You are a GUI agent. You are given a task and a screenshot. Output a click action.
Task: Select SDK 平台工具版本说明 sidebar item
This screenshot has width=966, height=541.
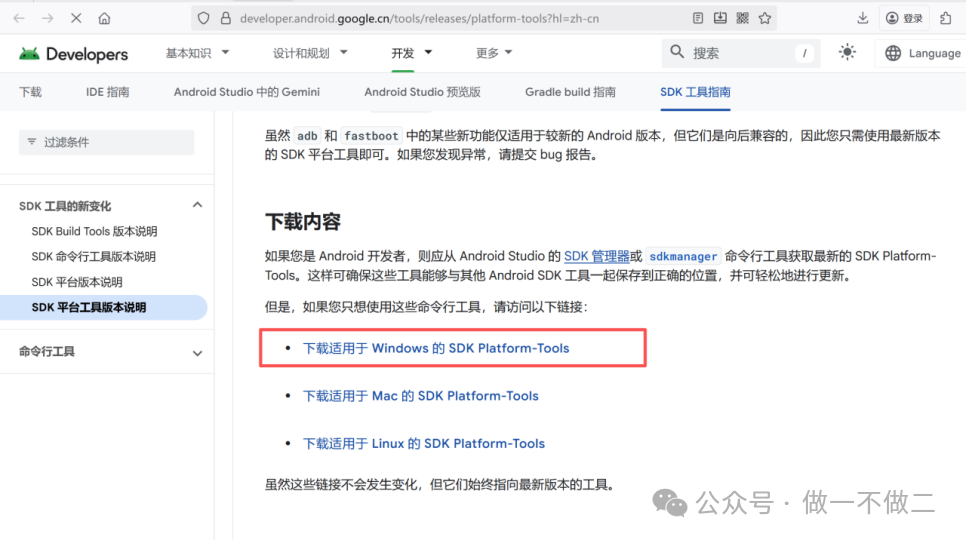pos(104,307)
